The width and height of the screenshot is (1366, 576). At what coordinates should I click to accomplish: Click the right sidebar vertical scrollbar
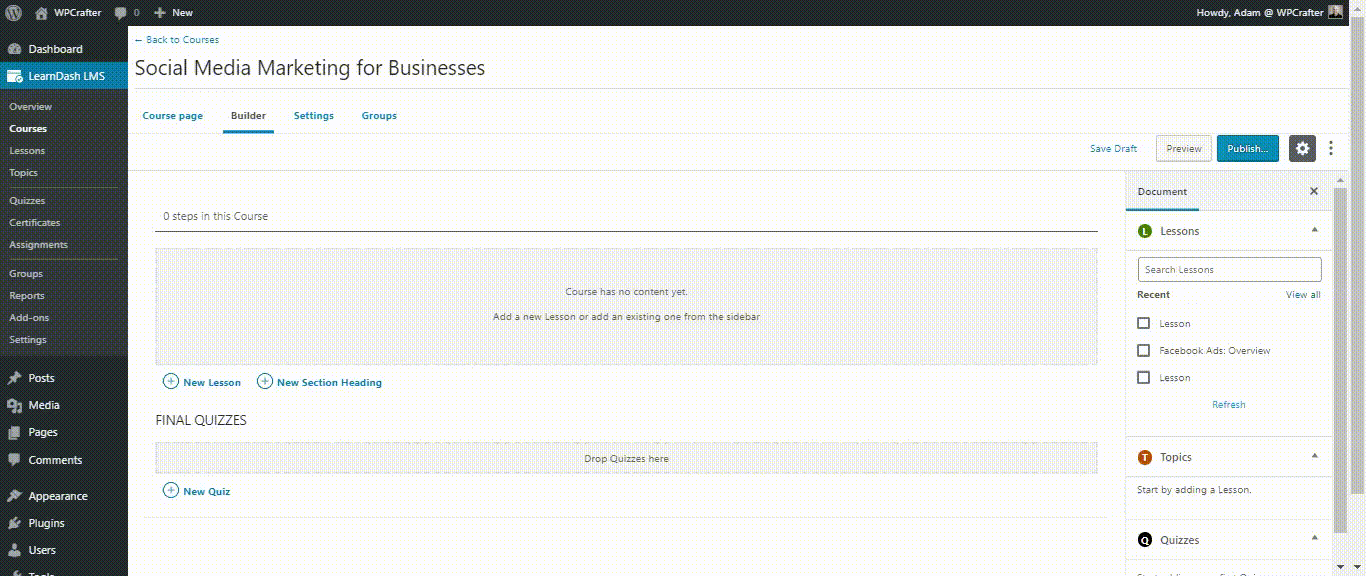pos(1340,360)
